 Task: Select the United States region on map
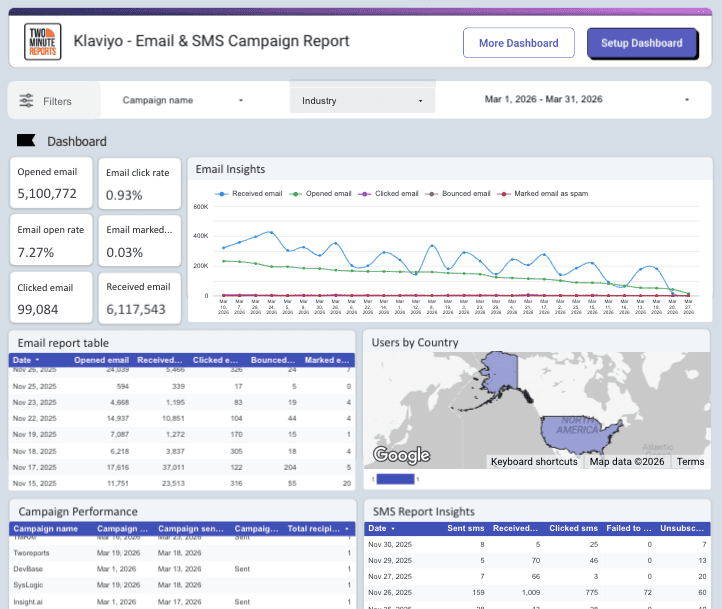point(576,434)
